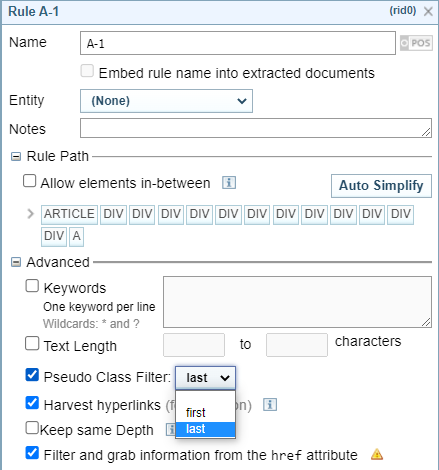This screenshot has height=470, width=439.
Task: Click the warning triangle icon near href attribute
Action: [x=377, y=454]
